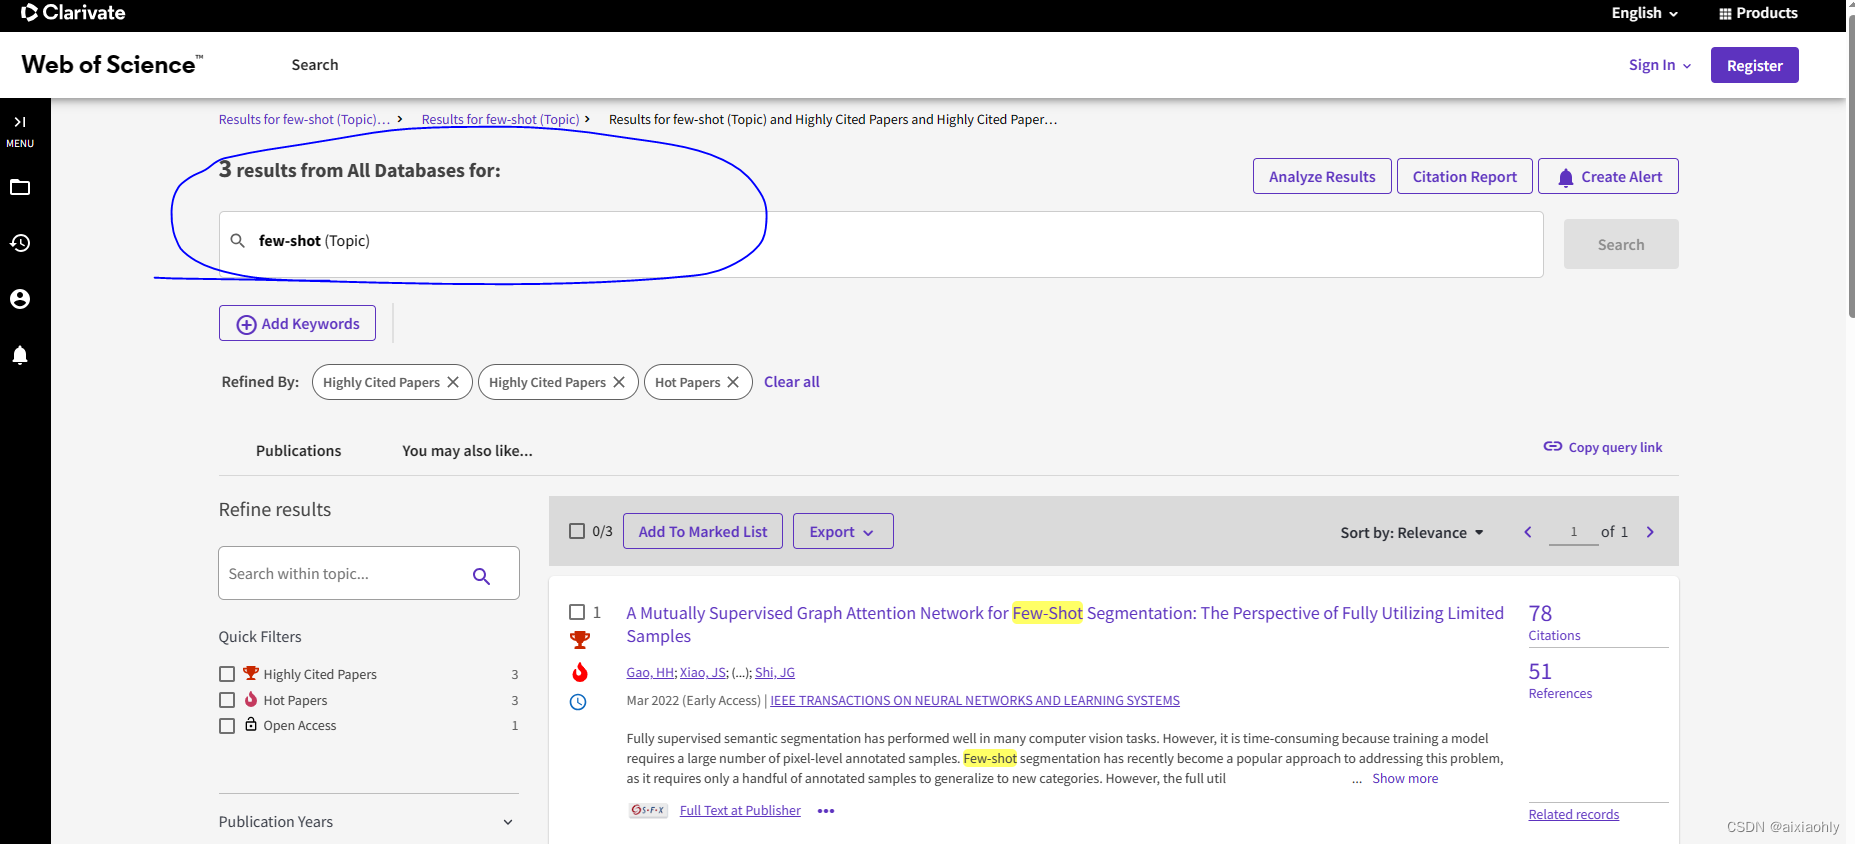1855x844 pixels.
Task: Go to next results page arrow
Action: (1650, 532)
